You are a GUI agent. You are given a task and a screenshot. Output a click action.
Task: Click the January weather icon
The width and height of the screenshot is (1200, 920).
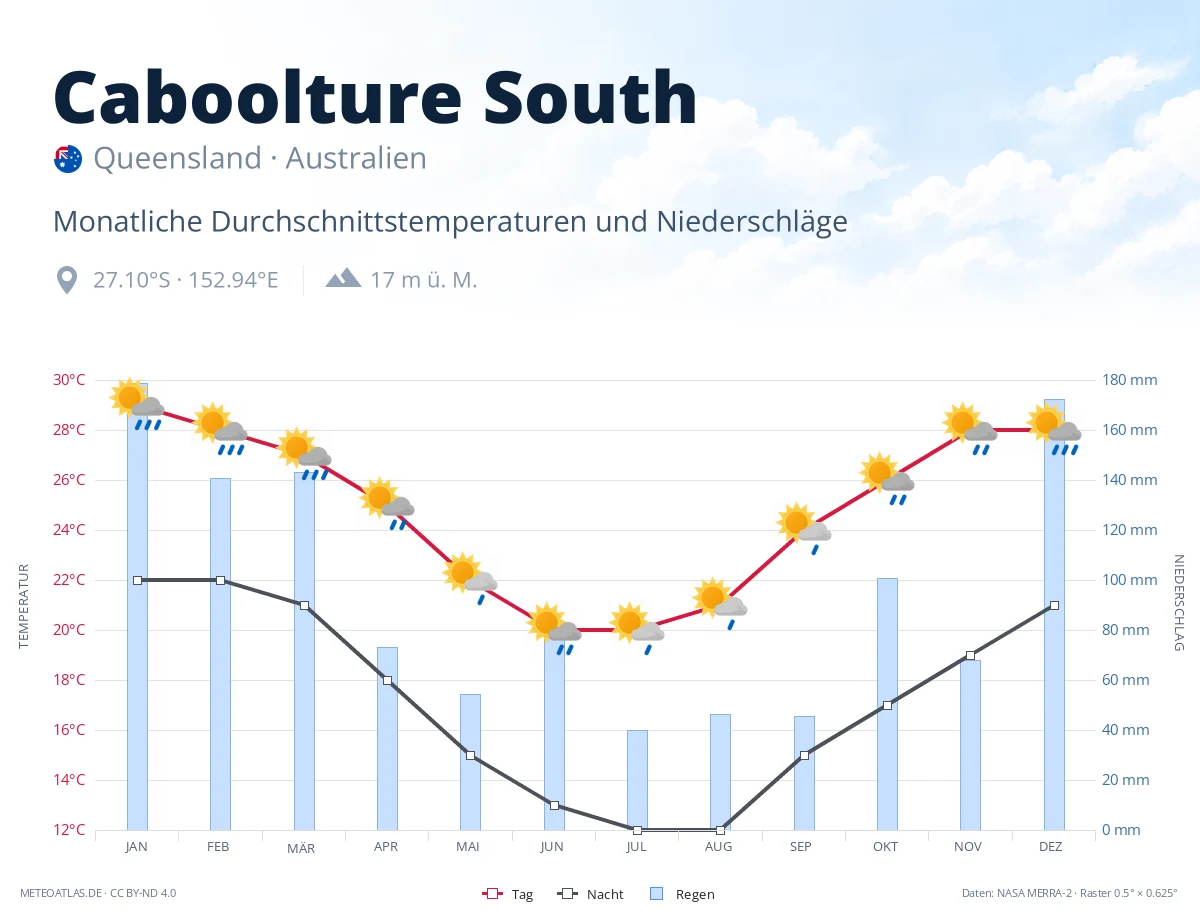[138, 404]
